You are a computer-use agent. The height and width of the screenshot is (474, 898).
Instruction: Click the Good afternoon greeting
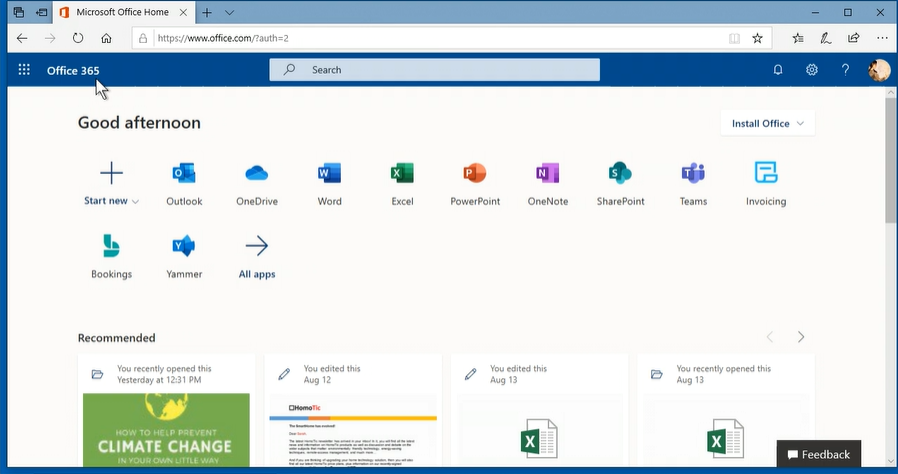pyautogui.click(x=139, y=123)
